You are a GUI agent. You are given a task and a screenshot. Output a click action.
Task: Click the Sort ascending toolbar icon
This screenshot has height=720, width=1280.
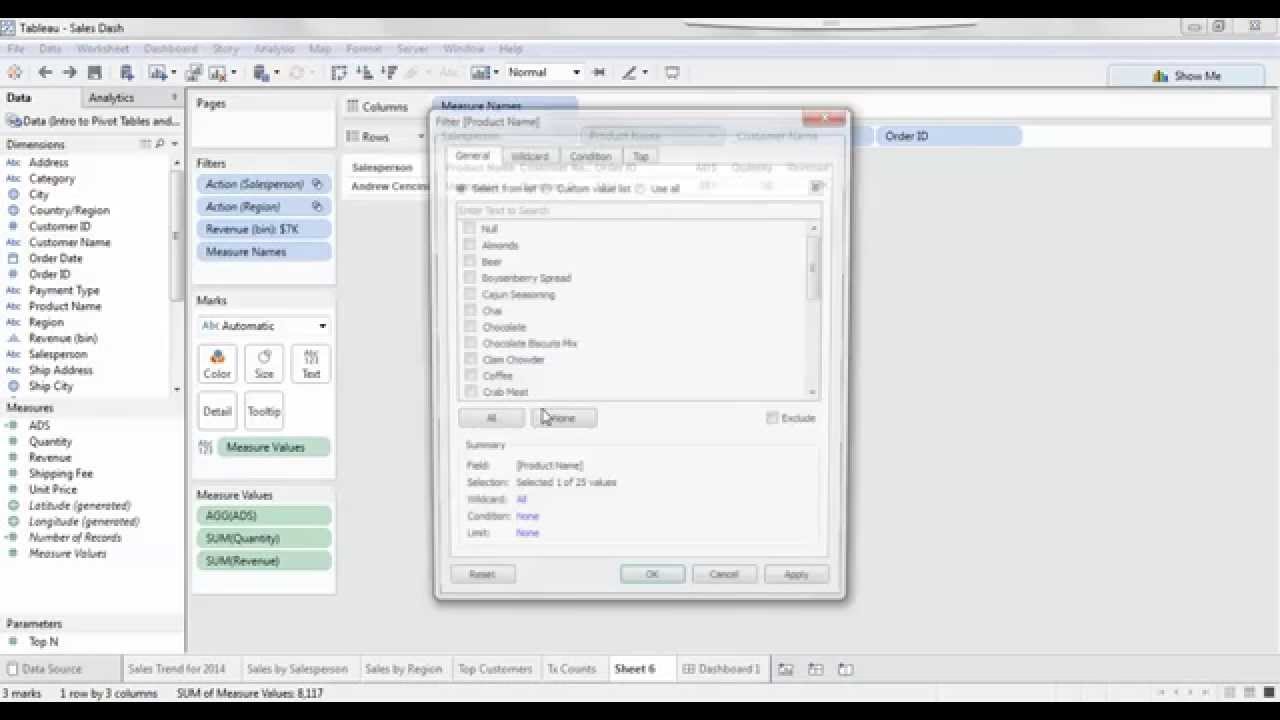[x=364, y=72]
